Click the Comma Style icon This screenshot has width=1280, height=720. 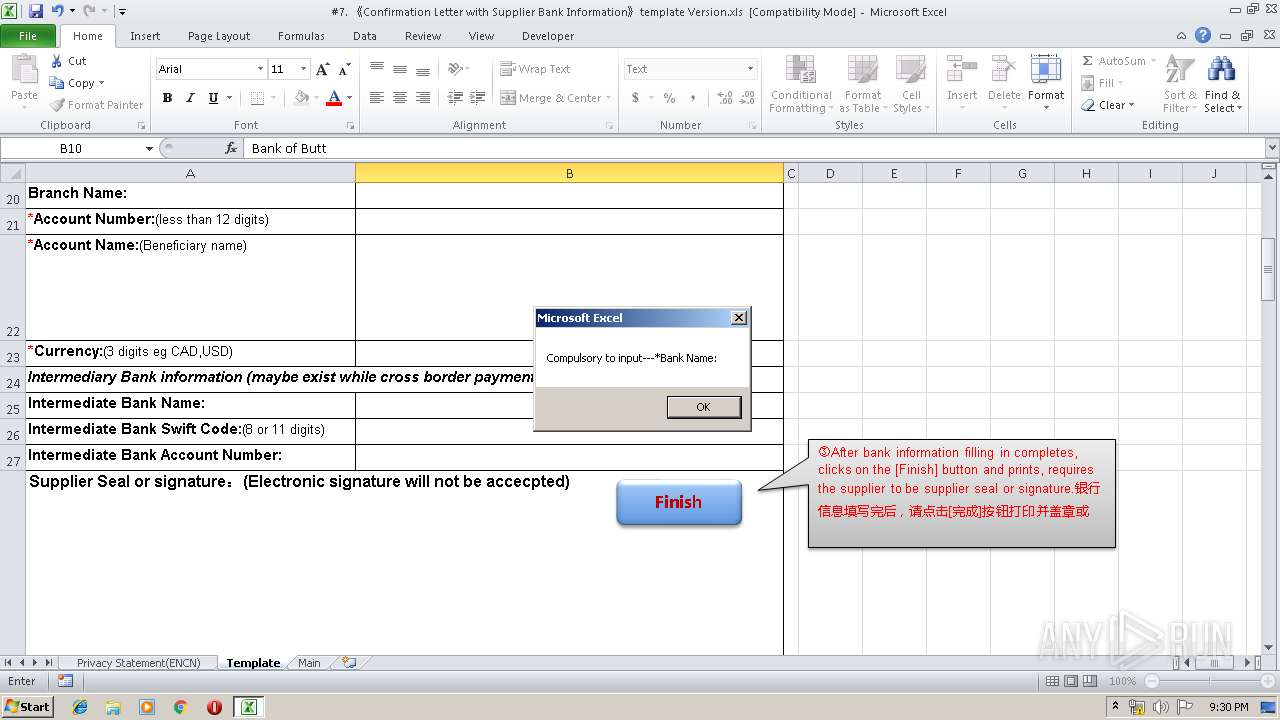694,98
